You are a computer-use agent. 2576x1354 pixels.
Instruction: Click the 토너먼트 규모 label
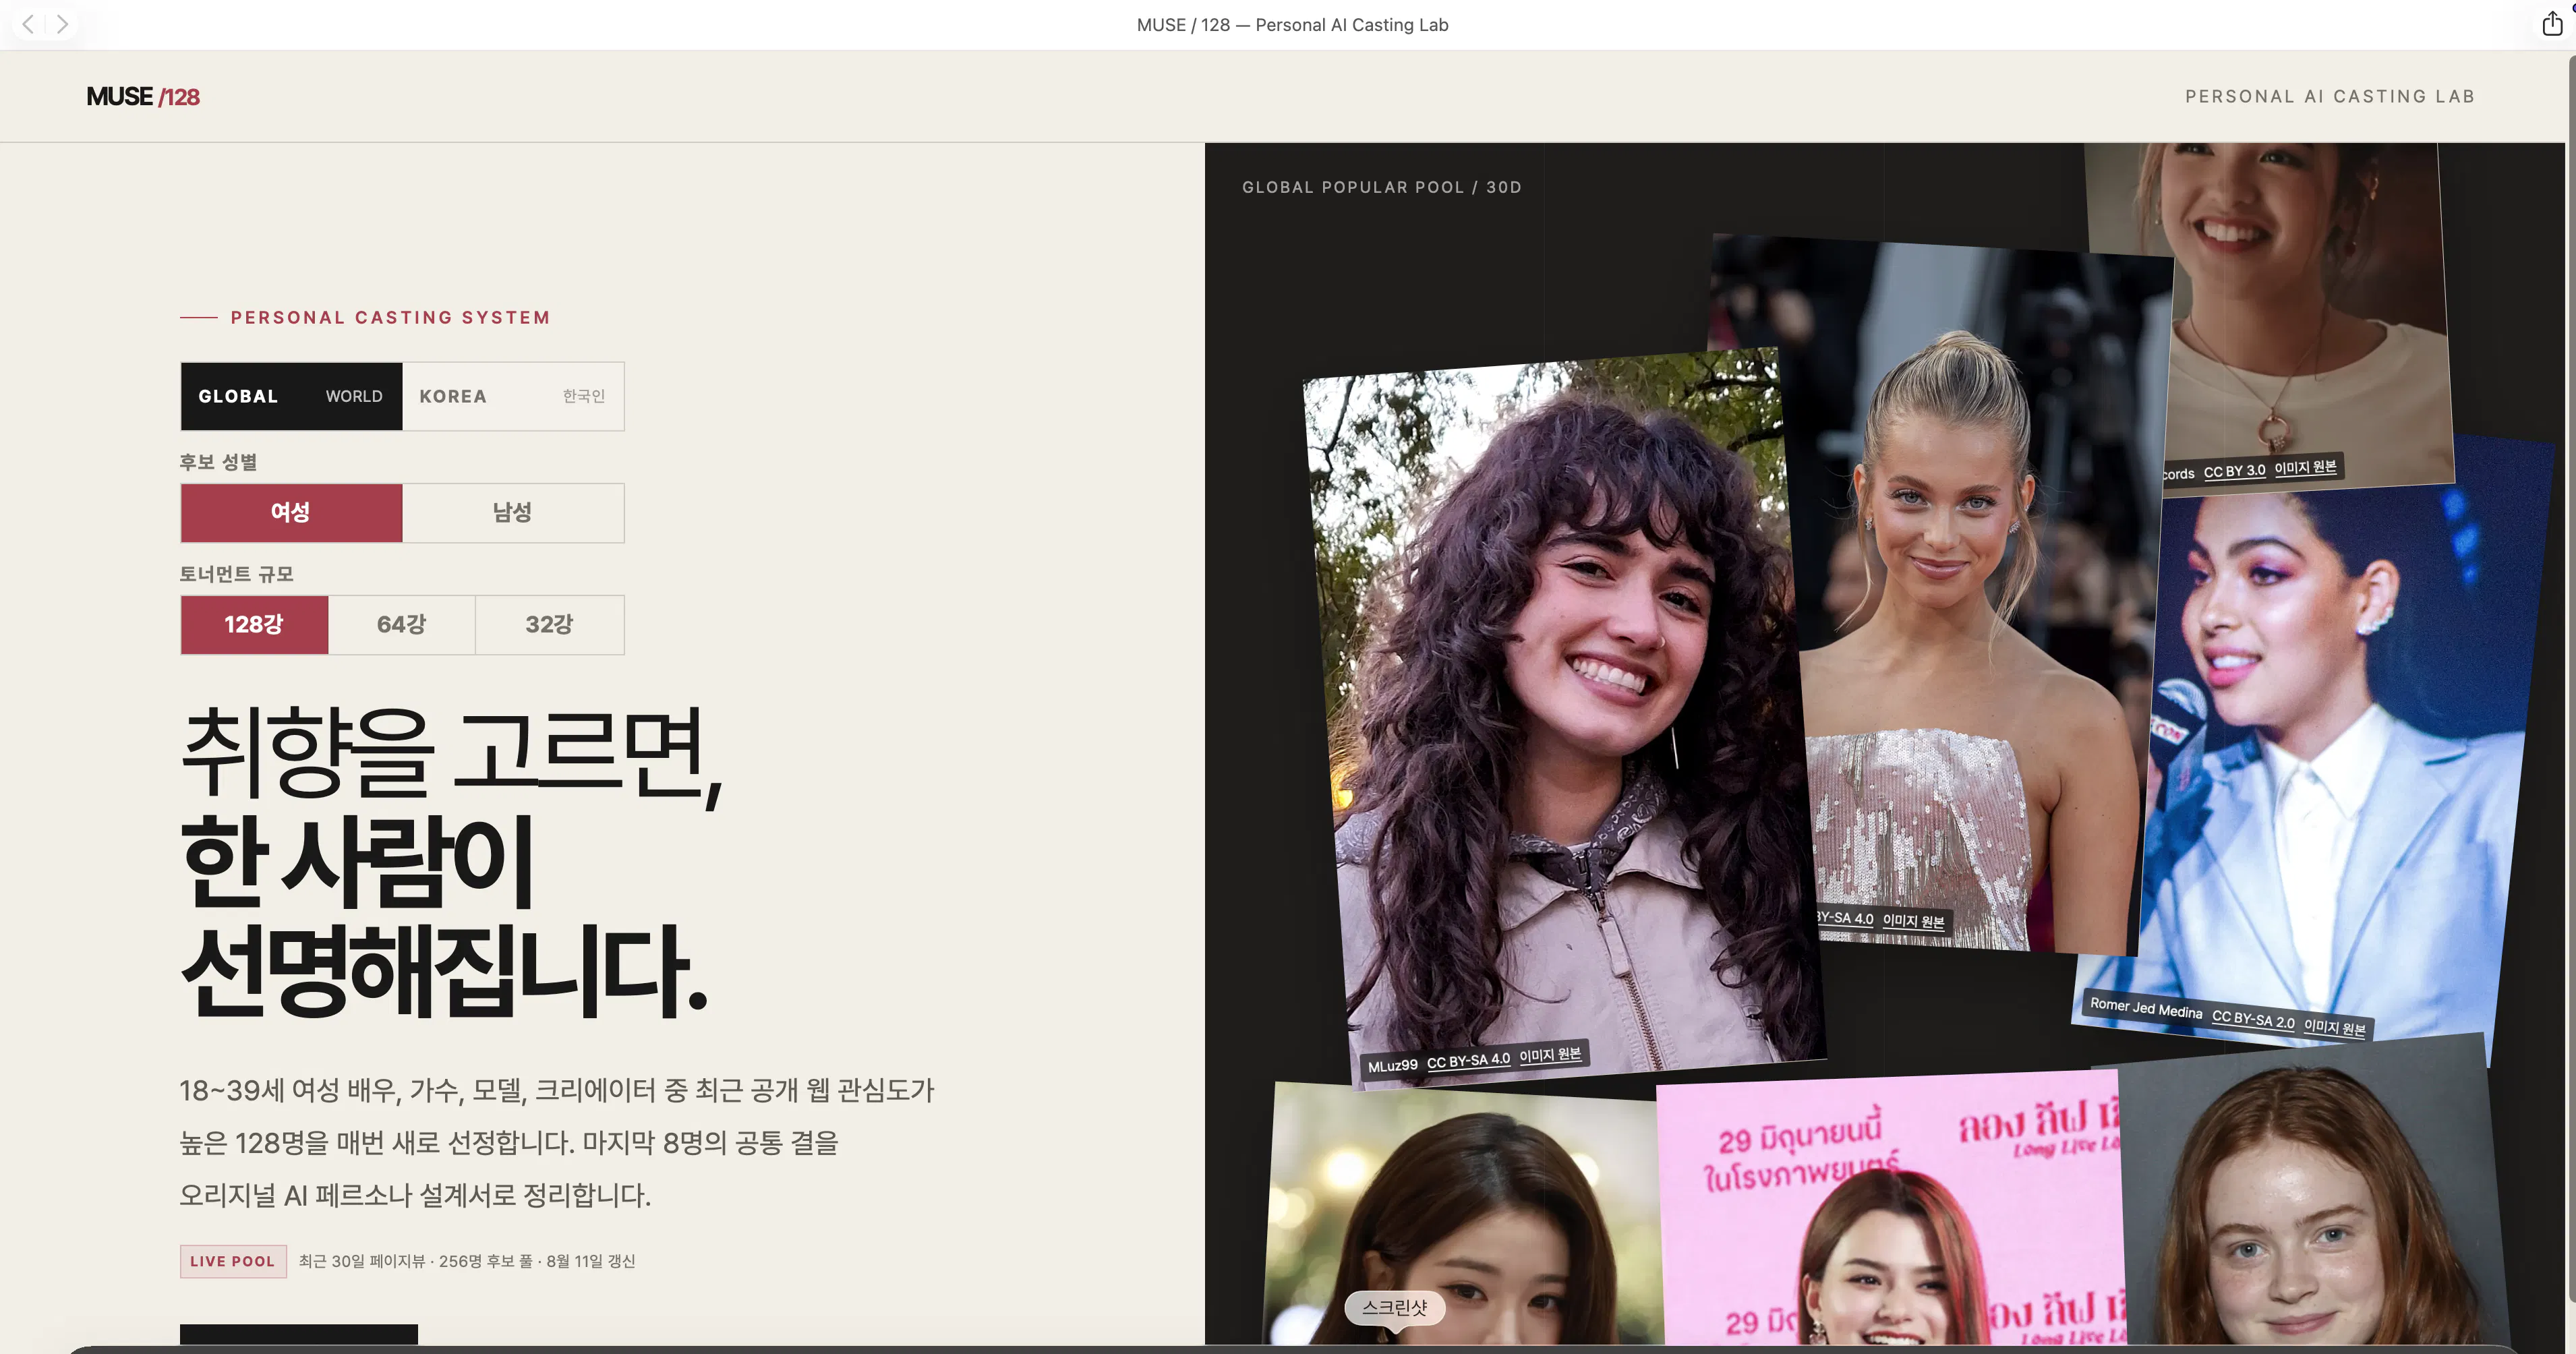[236, 574]
